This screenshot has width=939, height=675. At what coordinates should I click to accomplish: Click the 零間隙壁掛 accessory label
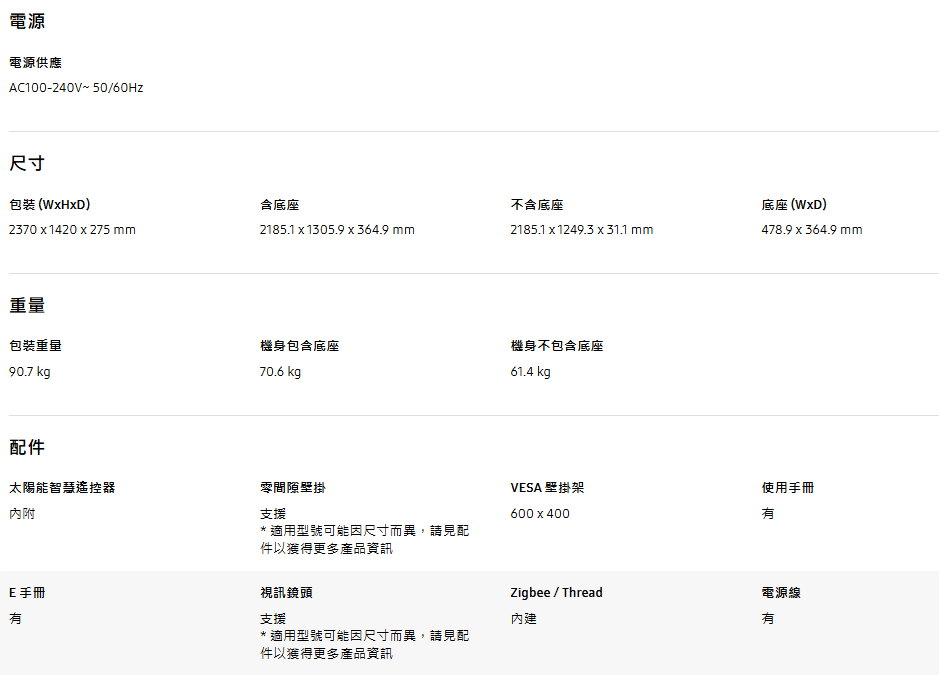(293, 488)
